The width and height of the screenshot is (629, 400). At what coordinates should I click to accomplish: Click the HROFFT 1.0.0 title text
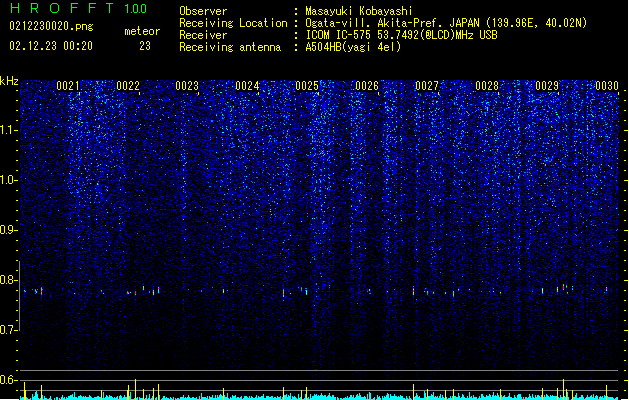78,8
